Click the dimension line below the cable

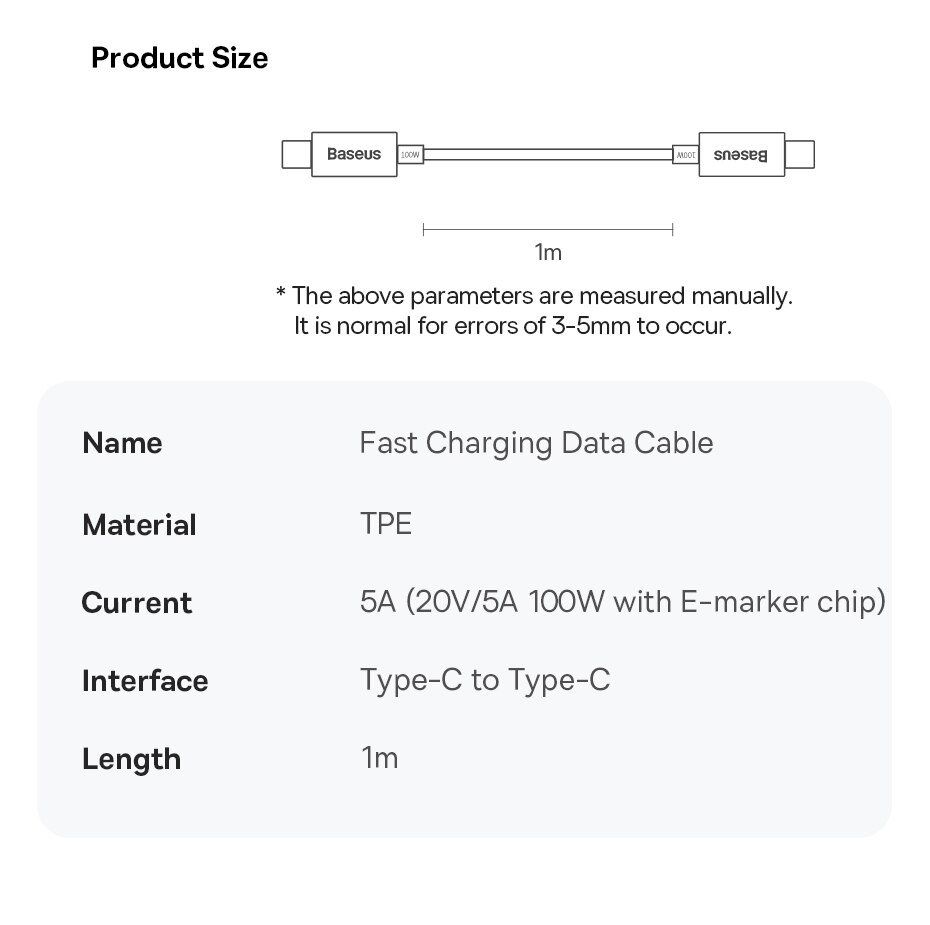(548, 229)
